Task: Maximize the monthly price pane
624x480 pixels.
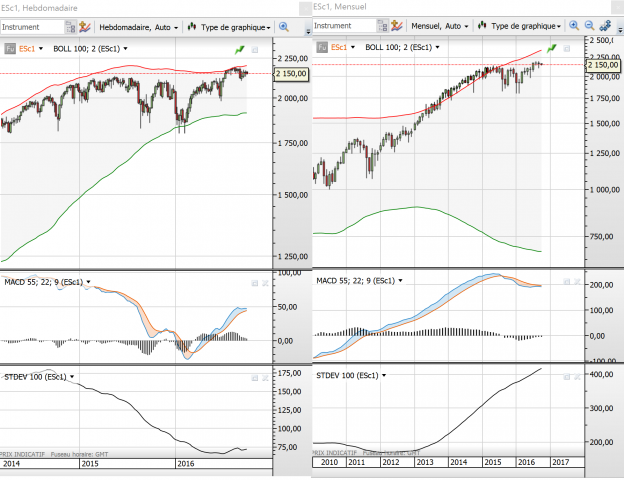Action: coord(567,49)
